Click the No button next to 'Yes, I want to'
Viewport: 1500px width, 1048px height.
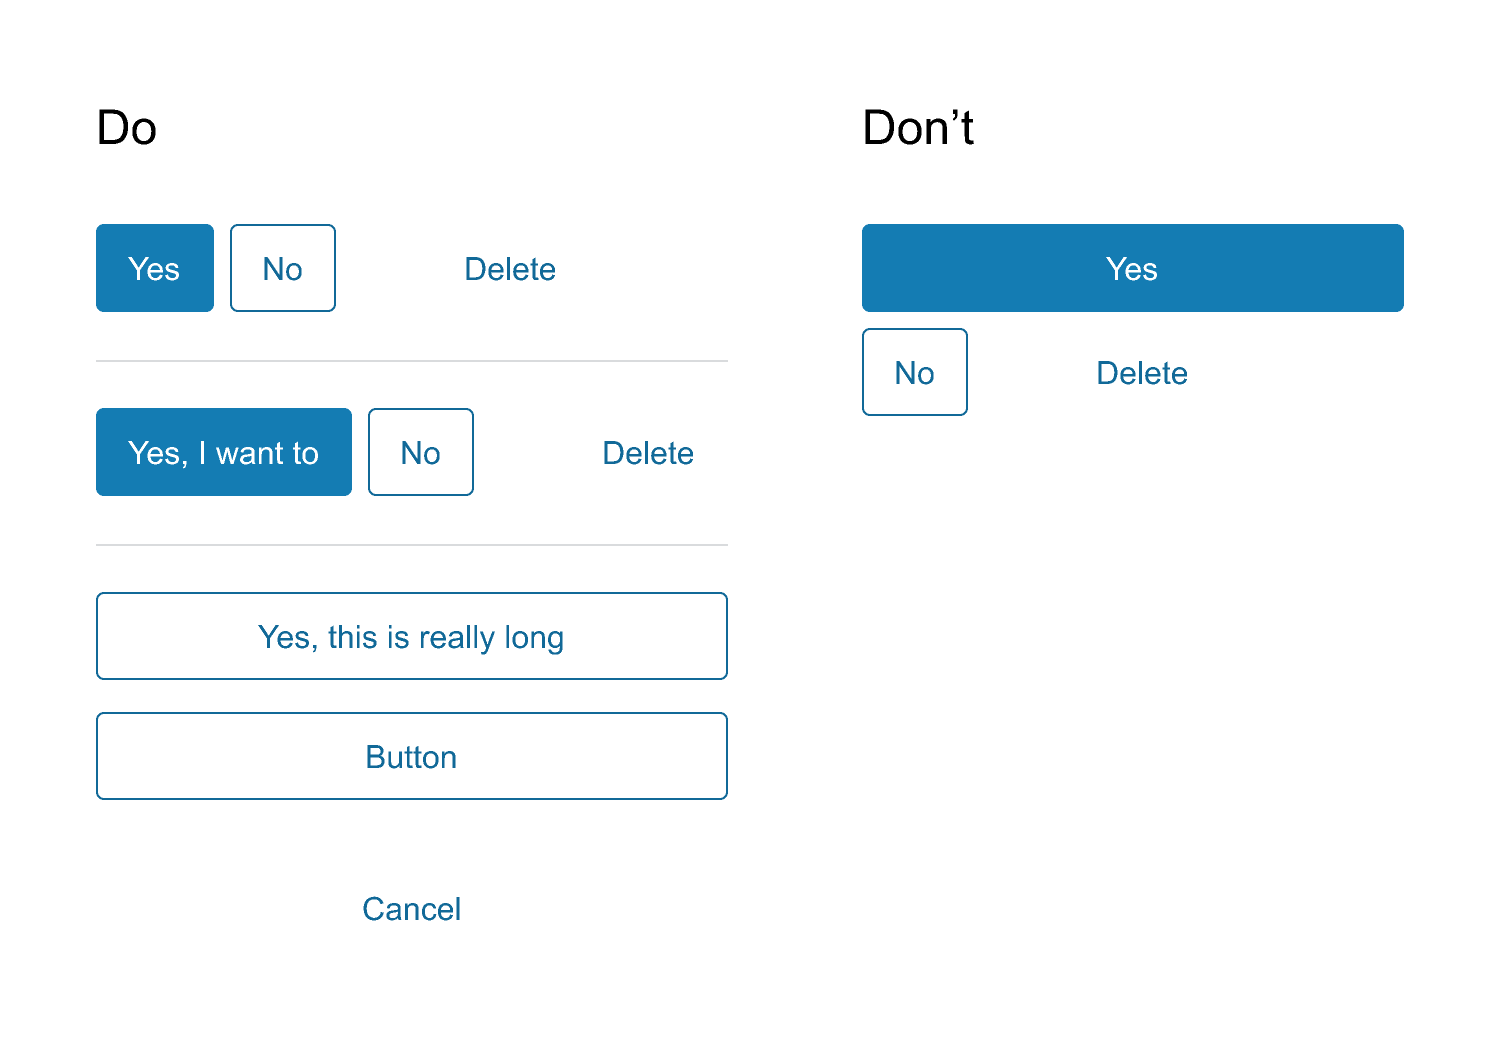(x=420, y=452)
